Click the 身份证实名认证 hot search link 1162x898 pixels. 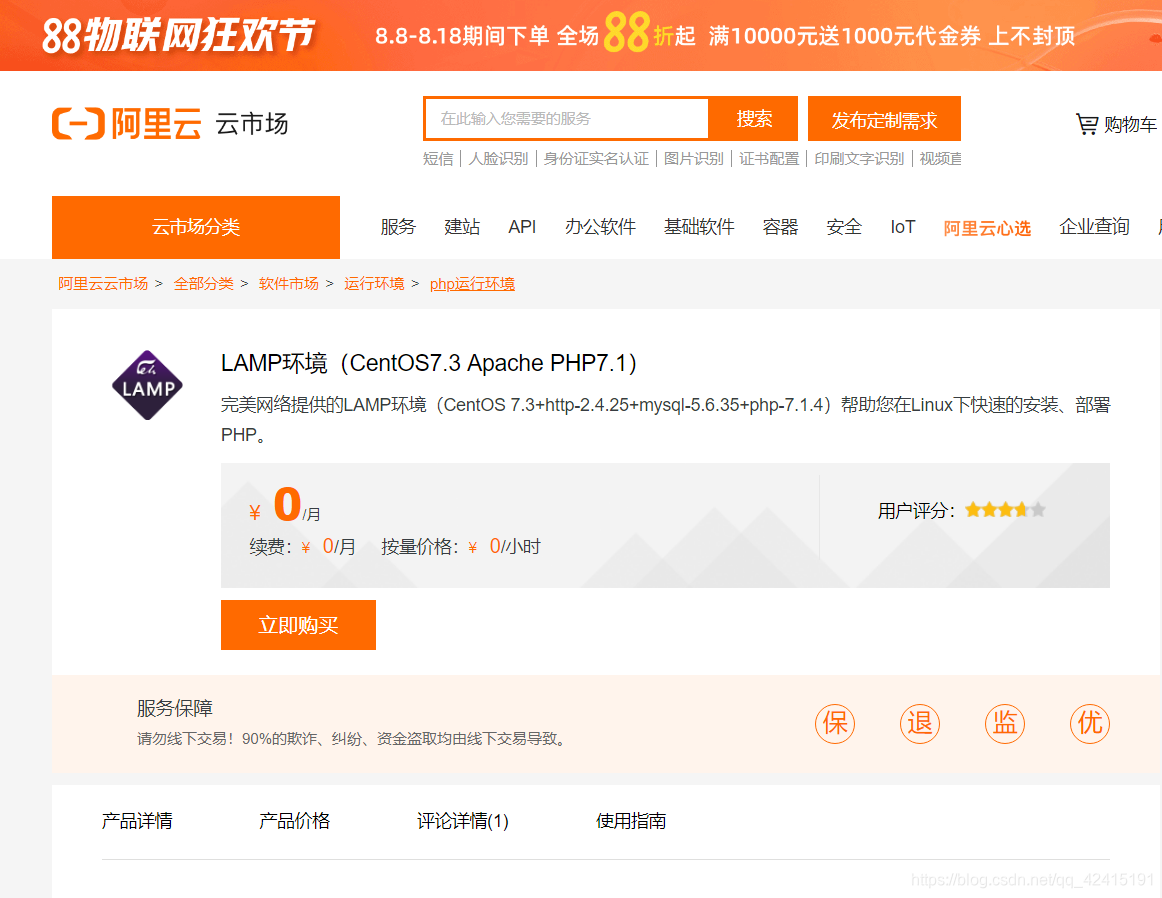596,159
